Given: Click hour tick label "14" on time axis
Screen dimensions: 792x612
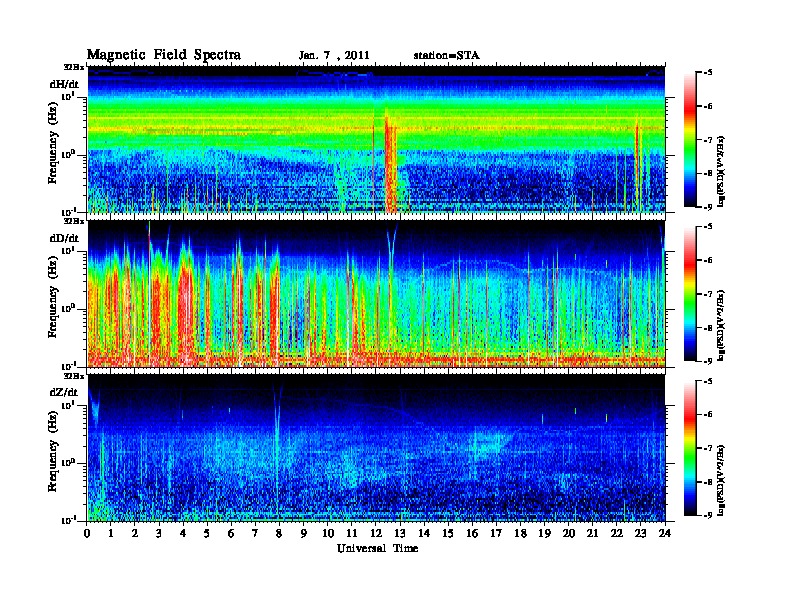Looking at the screenshot, I should (x=424, y=533).
